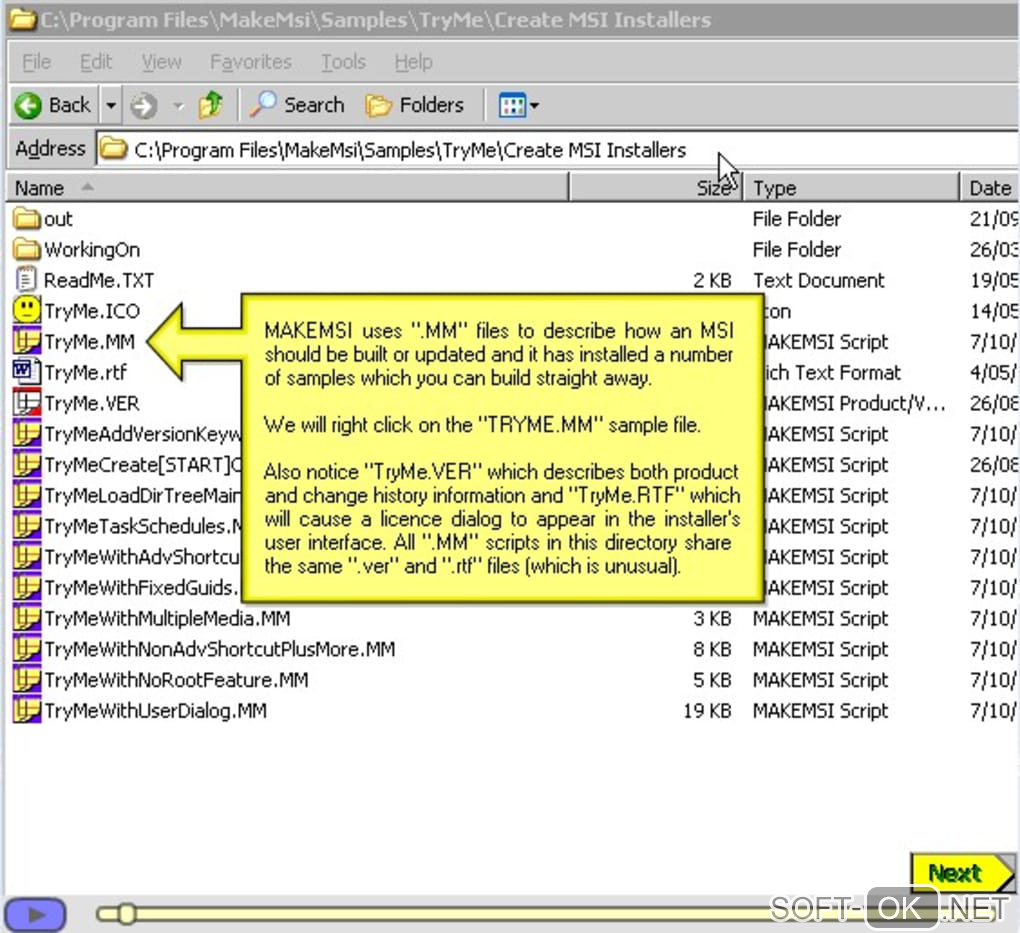This screenshot has width=1020, height=933.
Task: Click the TryMe.VER file name
Action: tap(92, 403)
